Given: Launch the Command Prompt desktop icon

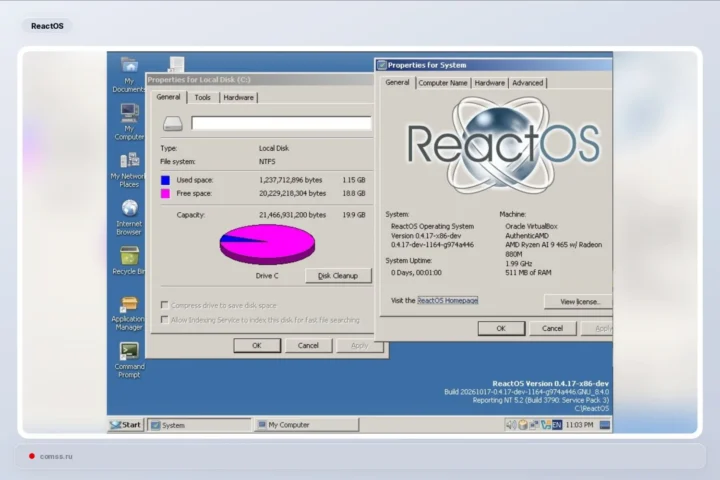Looking at the screenshot, I should (129, 360).
